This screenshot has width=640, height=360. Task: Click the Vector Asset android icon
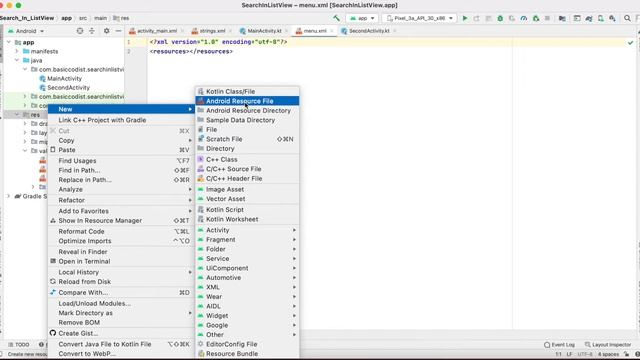pos(200,199)
